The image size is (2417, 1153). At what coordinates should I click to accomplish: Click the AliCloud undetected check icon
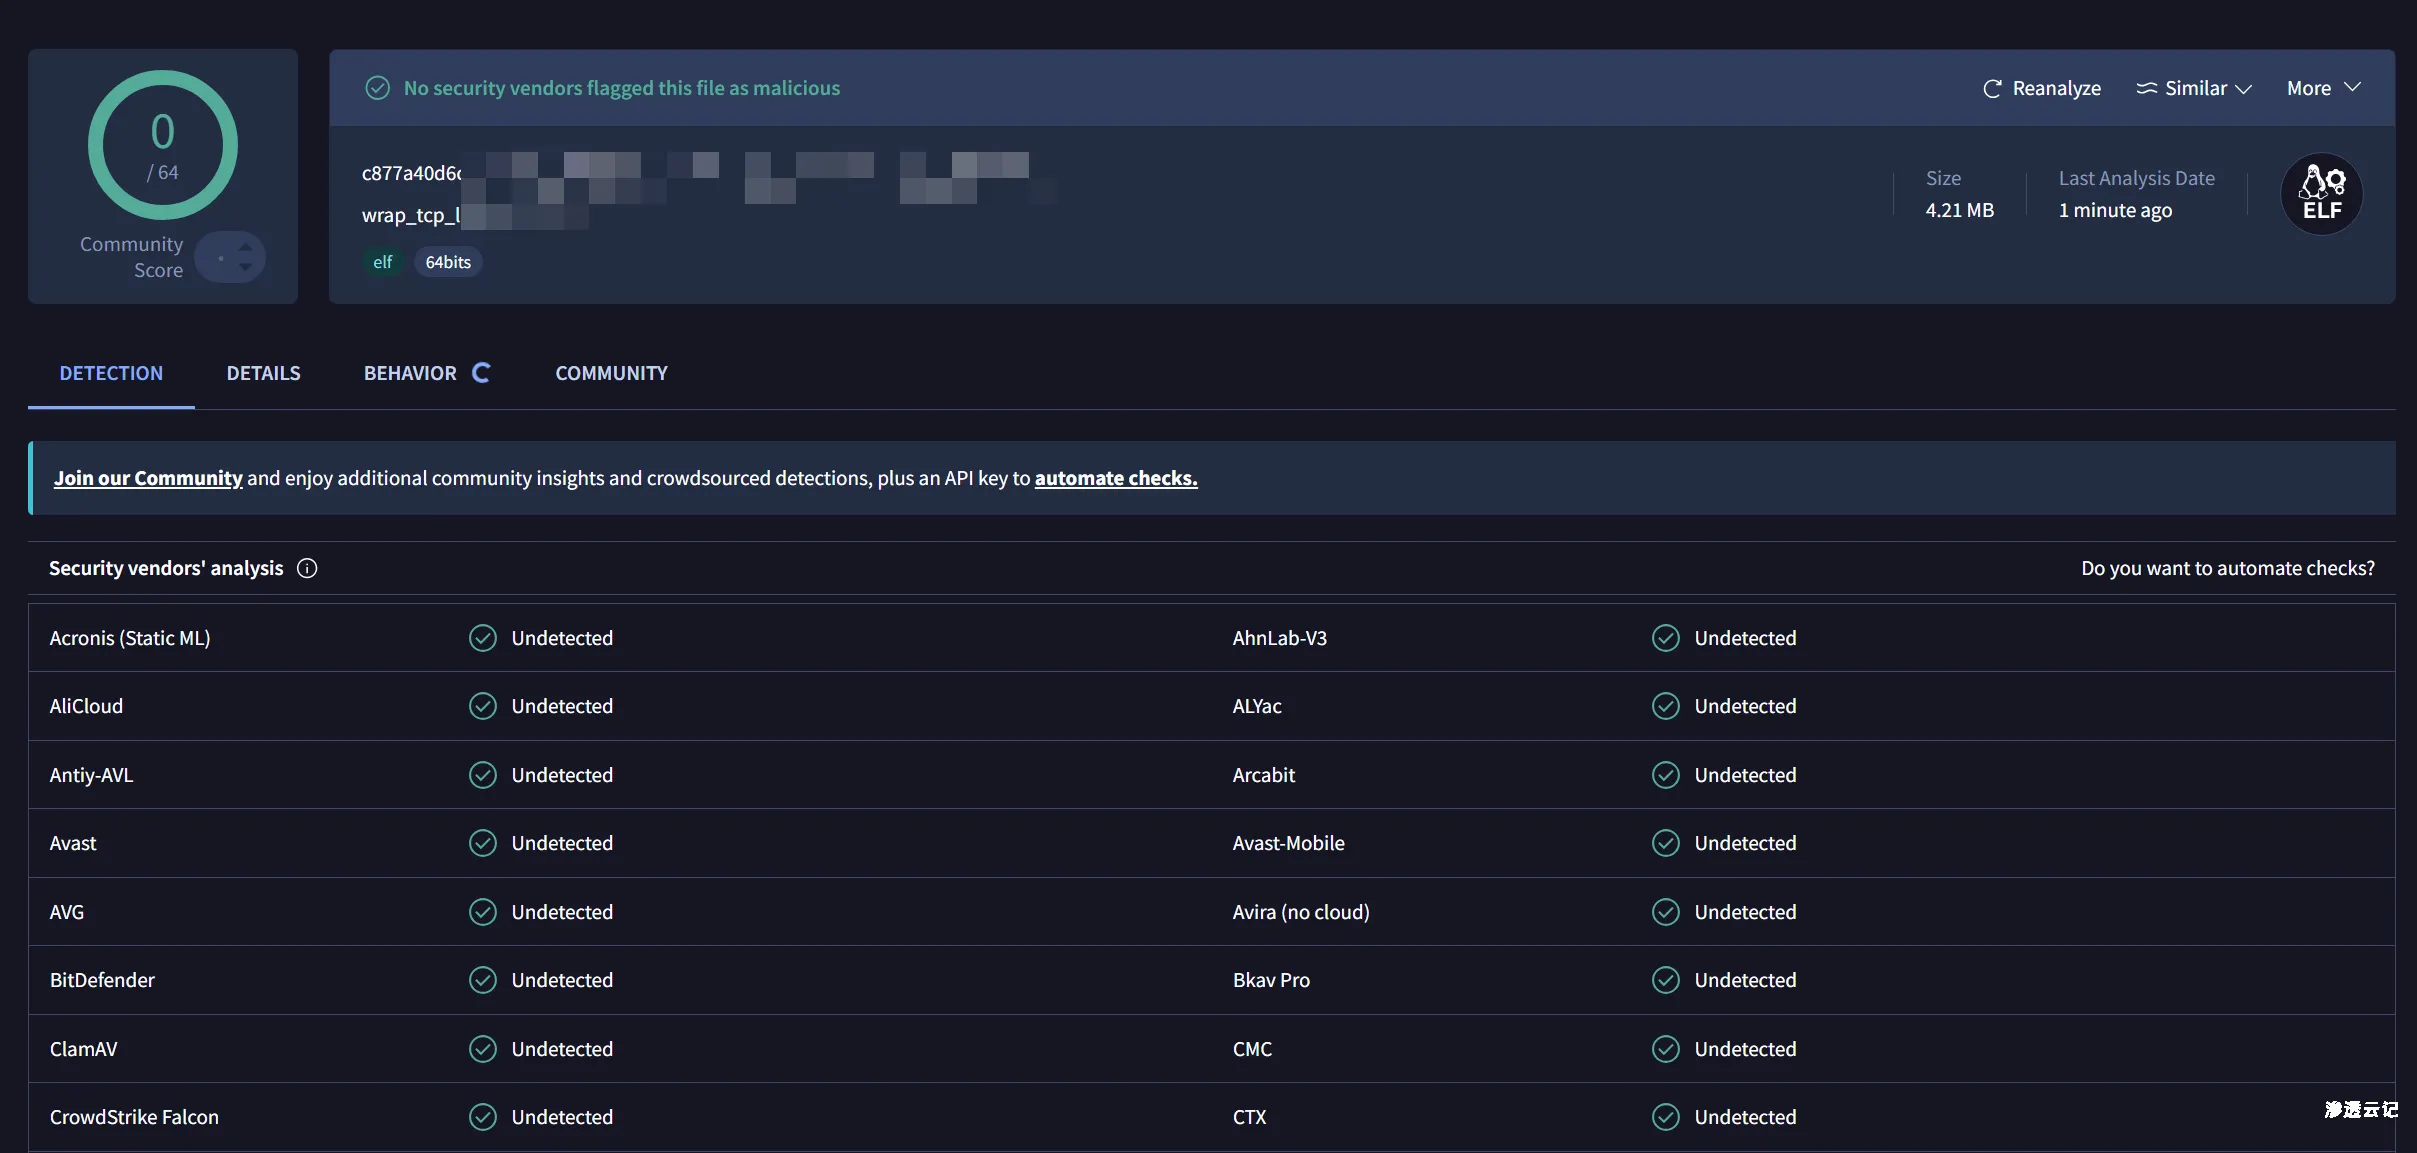click(483, 706)
